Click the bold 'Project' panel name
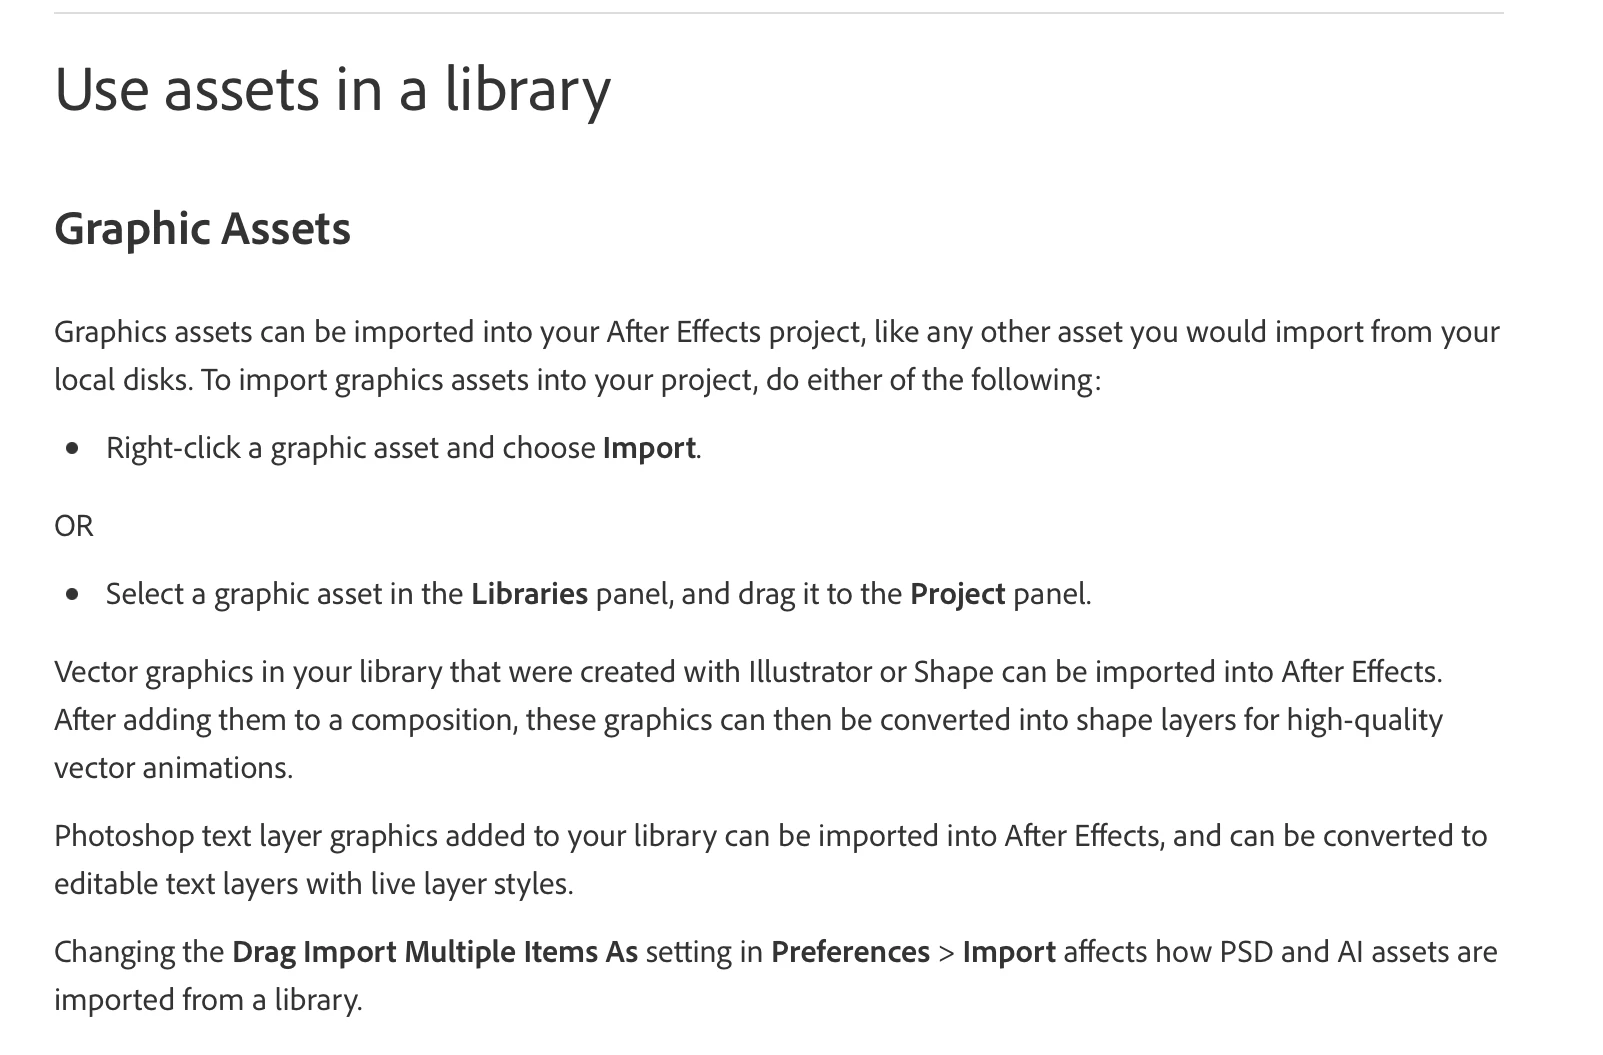This screenshot has width=1603, height=1055. tap(957, 594)
